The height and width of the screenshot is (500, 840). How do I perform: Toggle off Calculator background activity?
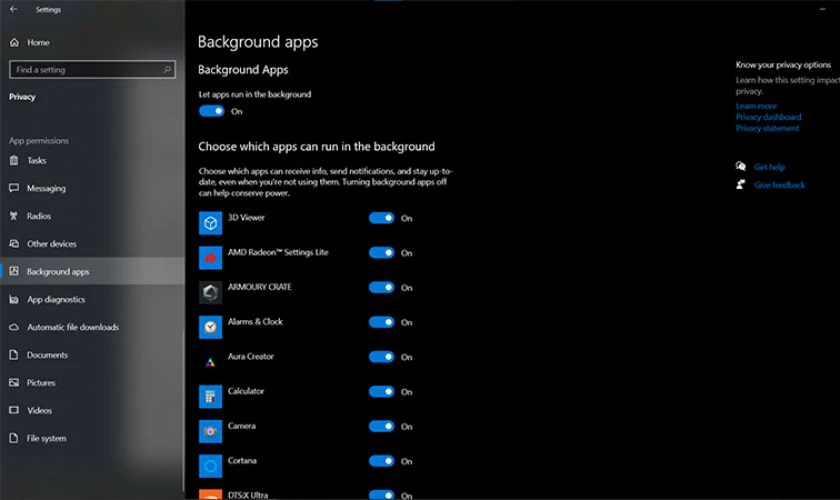pos(381,392)
